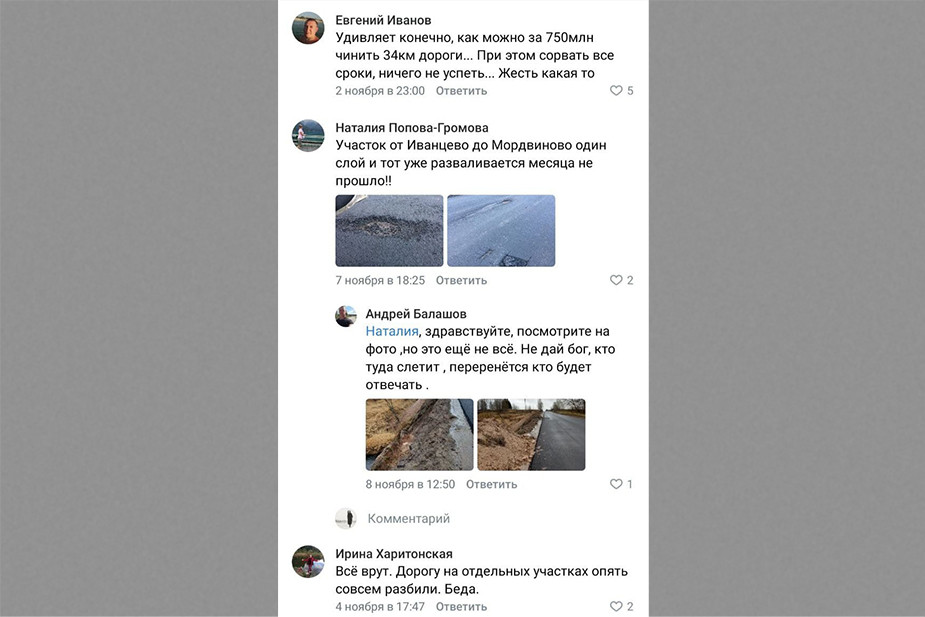Click the timestamp 7 ноября в 18:25

[x=380, y=281]
